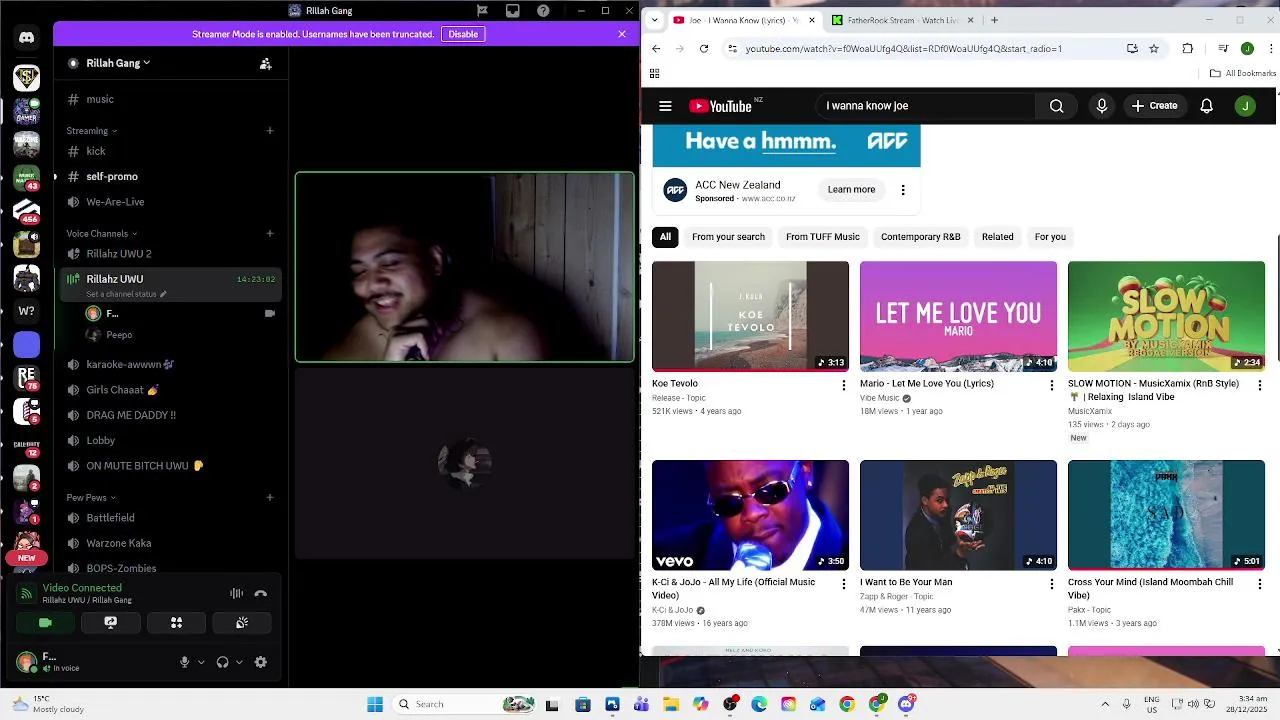Viewport: 1280px width, 720px height.
Task: Show hidden system tray icons
Action: 1105,704
